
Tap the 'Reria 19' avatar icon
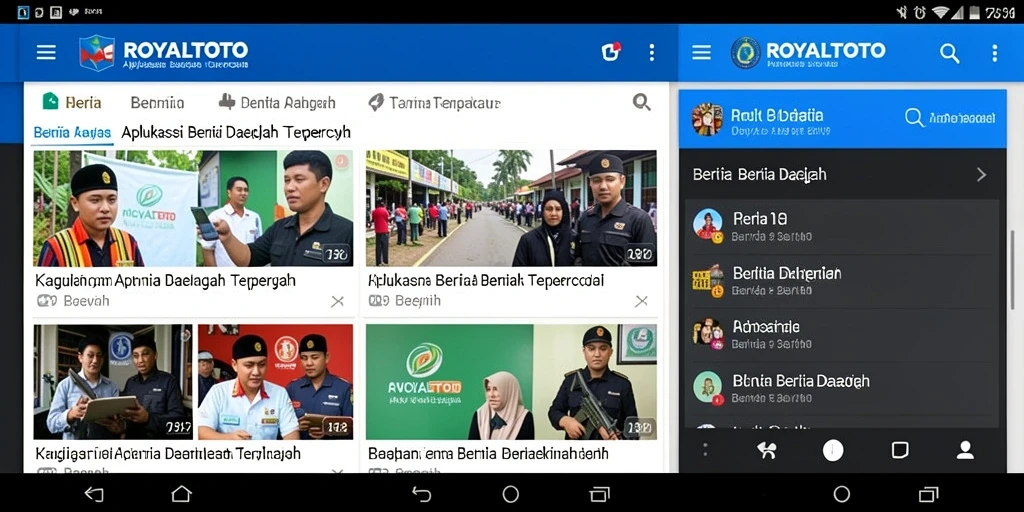707,226
